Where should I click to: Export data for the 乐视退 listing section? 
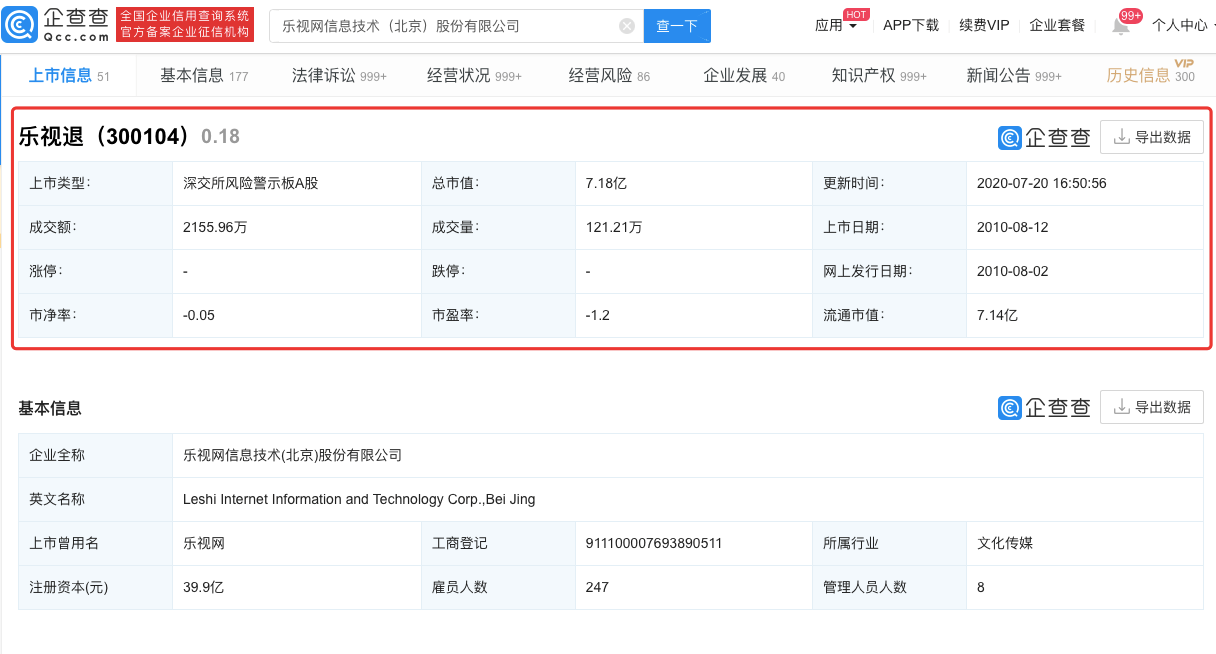(x=1152, y=137)
